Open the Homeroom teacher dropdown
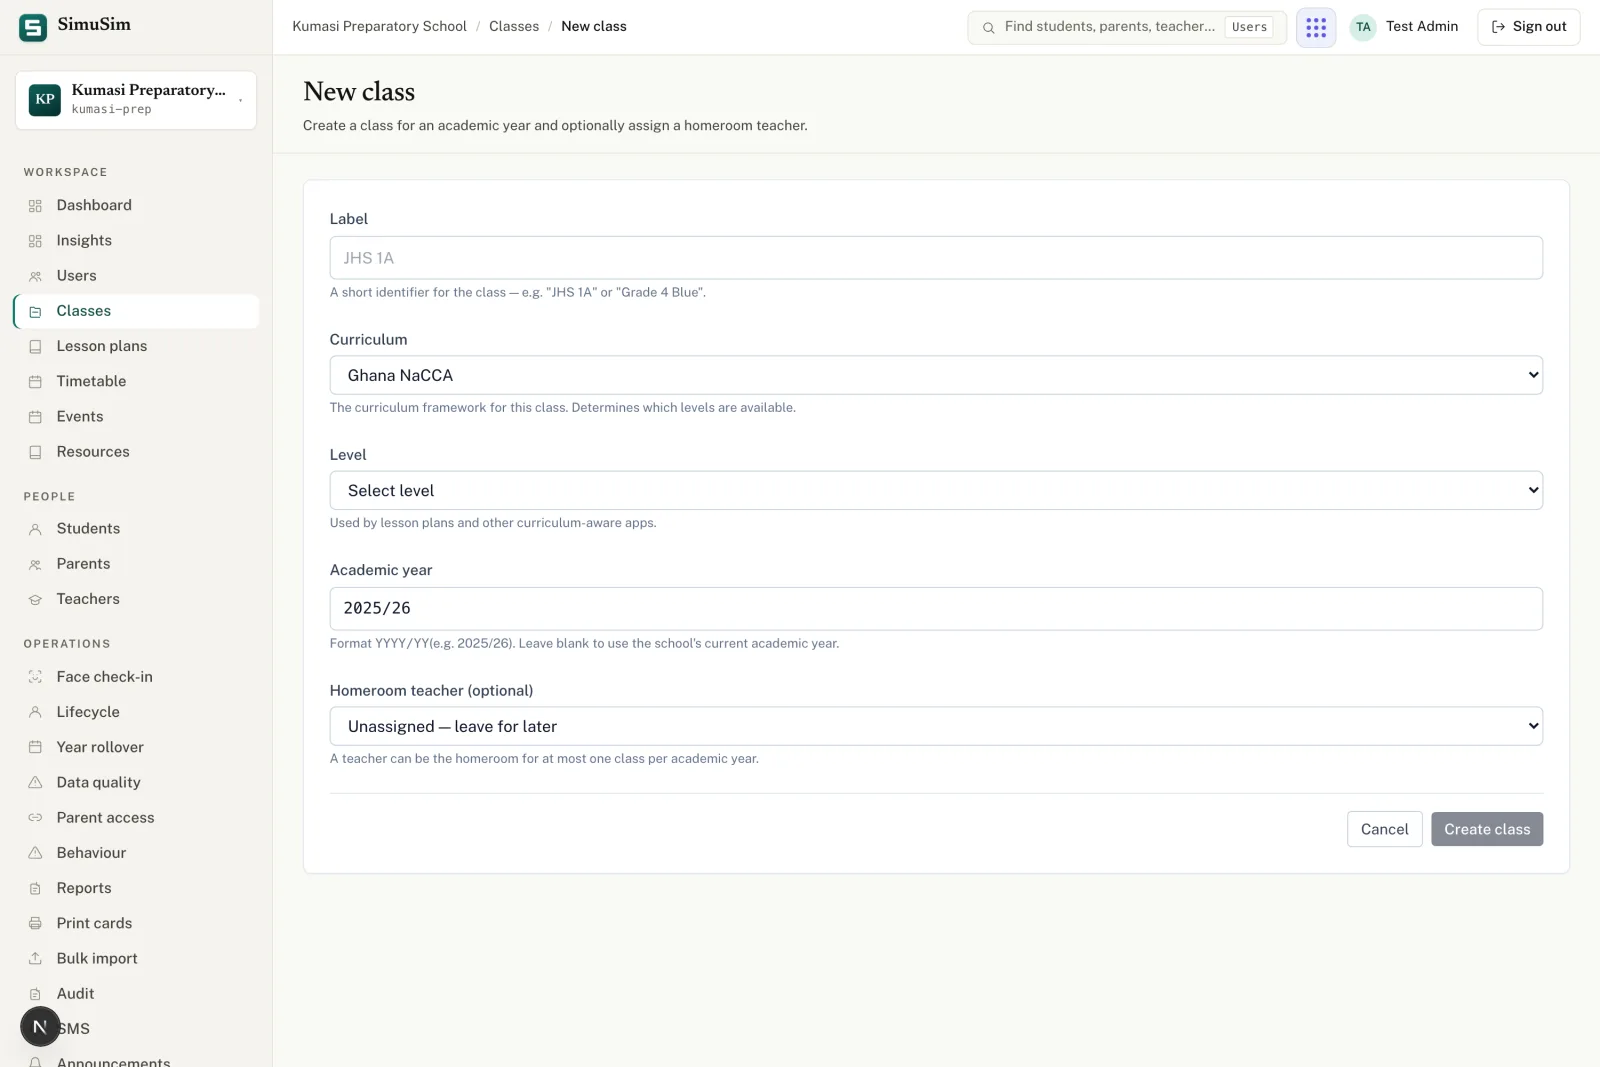 pyautogui.click(x=936, y=726)
